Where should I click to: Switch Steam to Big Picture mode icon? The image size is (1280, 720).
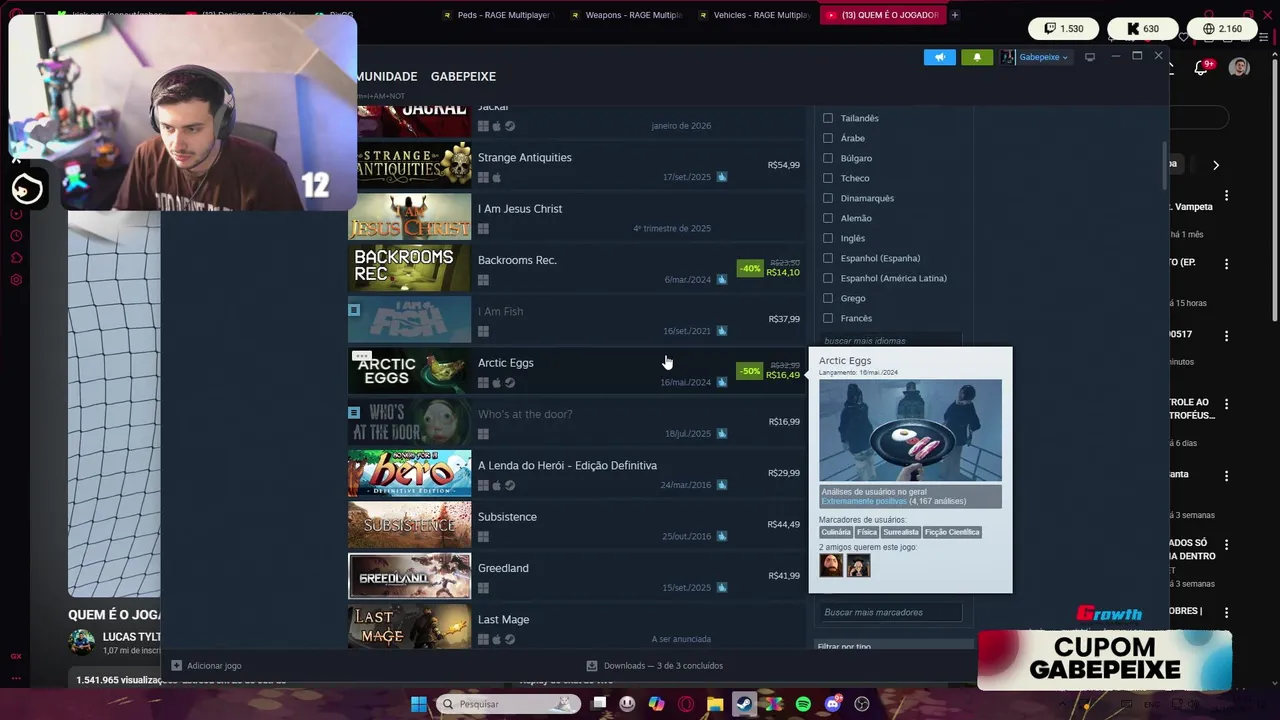click(1090, 57)
